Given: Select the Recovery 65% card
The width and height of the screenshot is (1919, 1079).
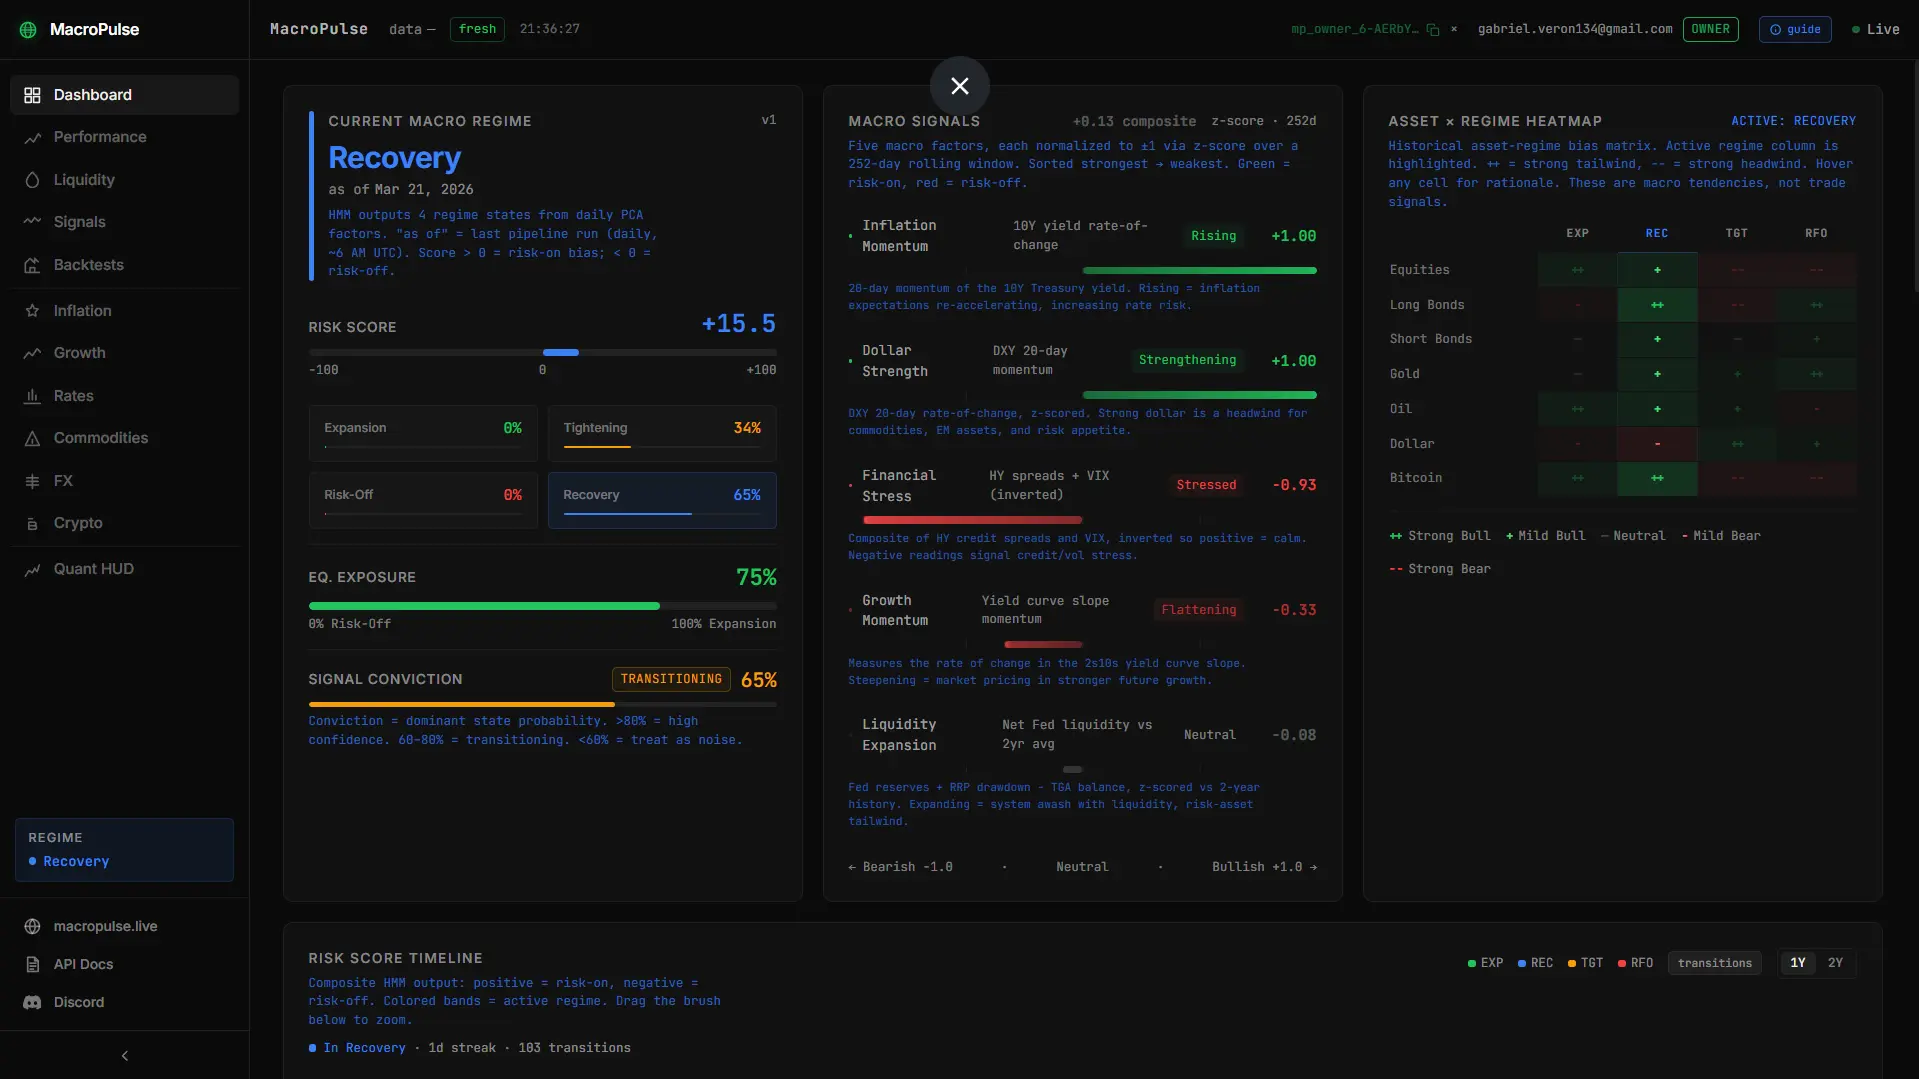Looking at the screenshot, I should tap(662, 500).
